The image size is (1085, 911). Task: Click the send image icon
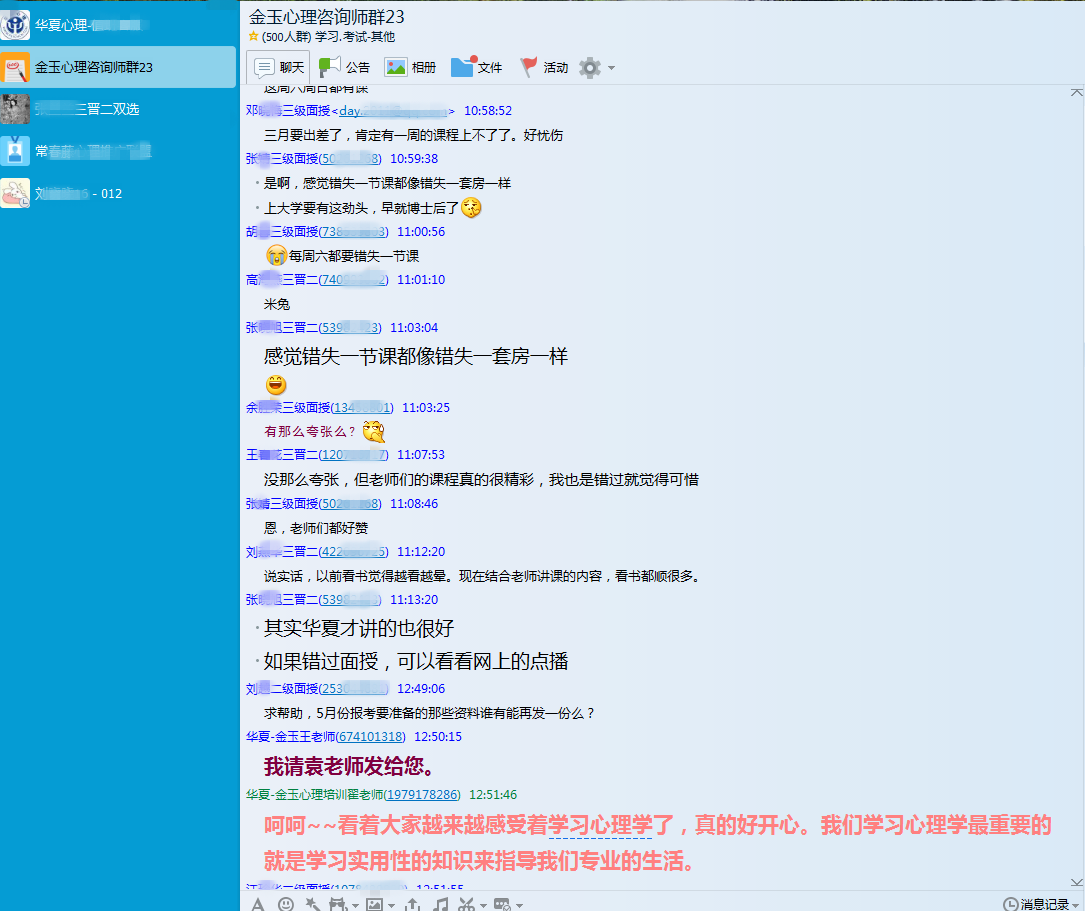tap(374, 904)
